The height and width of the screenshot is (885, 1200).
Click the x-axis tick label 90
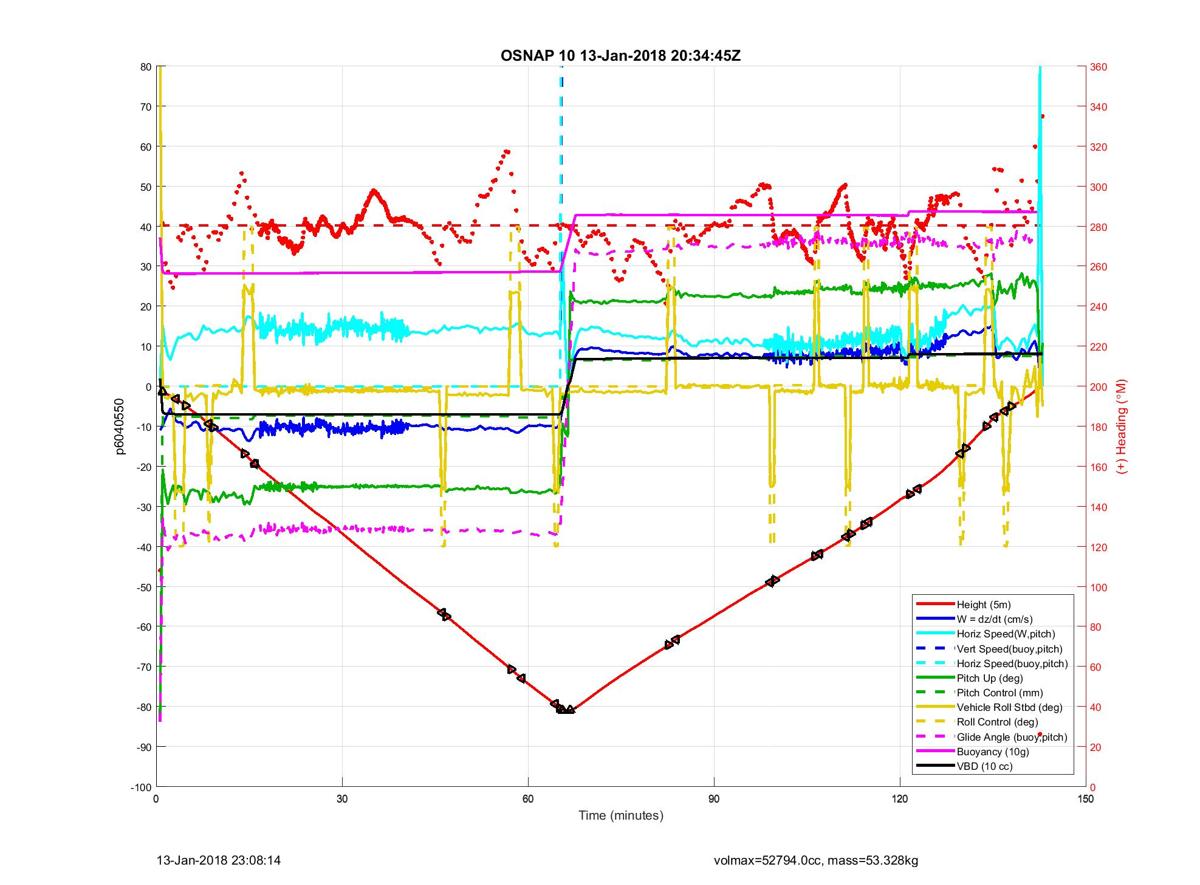click(714, 799)
